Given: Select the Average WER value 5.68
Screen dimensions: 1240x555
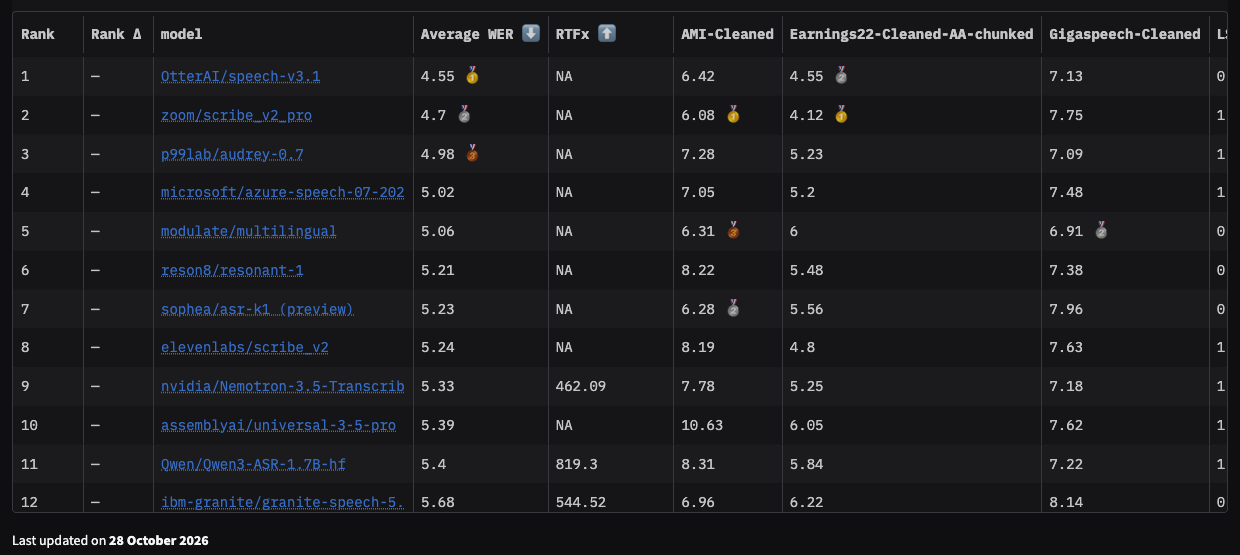Looking at the screenshot, I should tap(438, 503).
